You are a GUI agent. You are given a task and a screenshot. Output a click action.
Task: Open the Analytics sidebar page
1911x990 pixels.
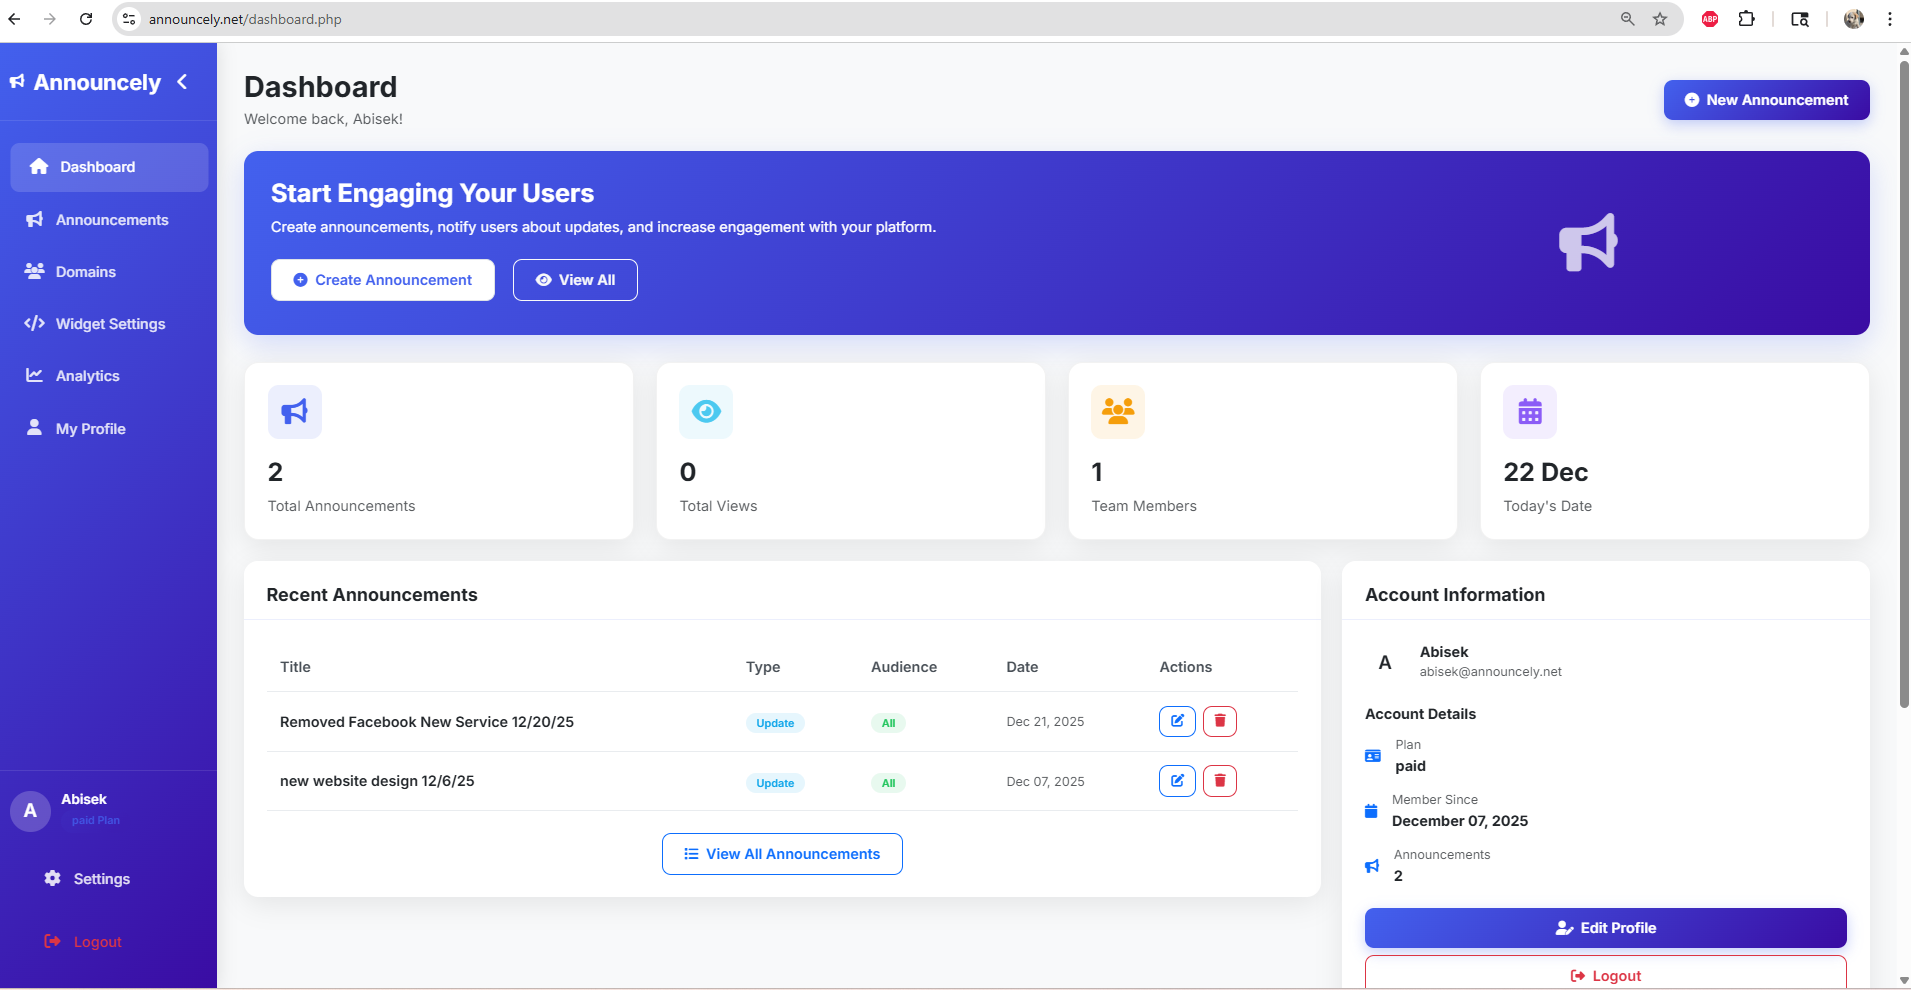click(109, 376)
